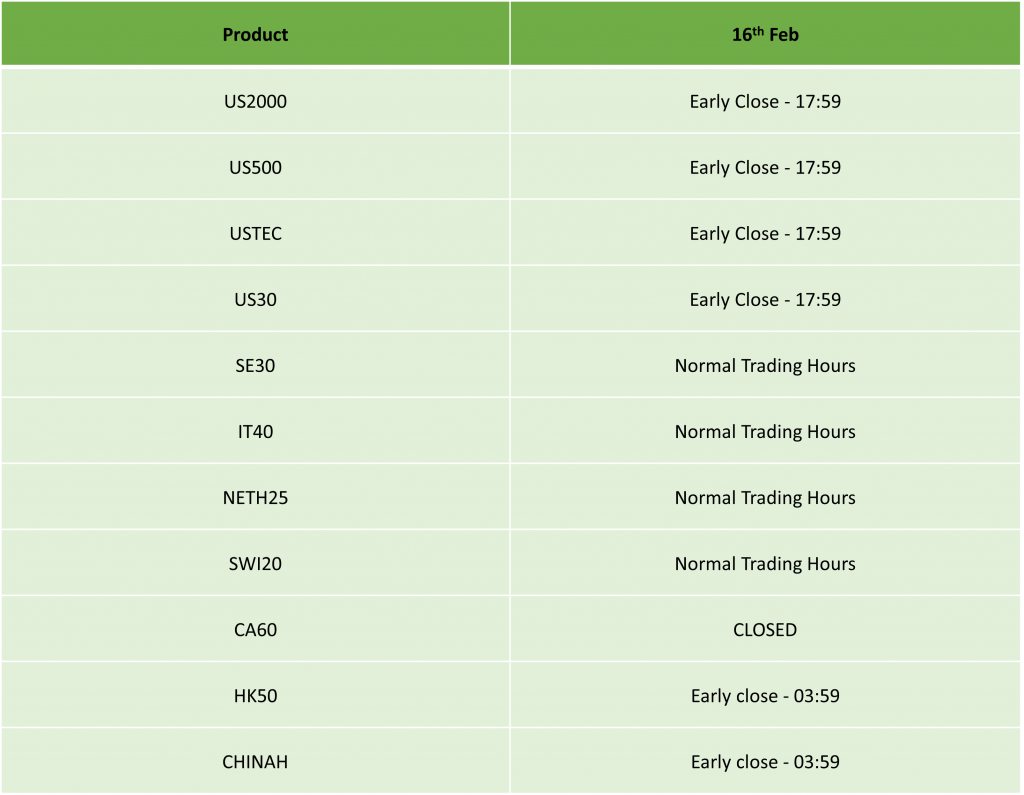Select the US500 product cell
The width and height of the screenshot is (1024, 795).
coord(255,167)
